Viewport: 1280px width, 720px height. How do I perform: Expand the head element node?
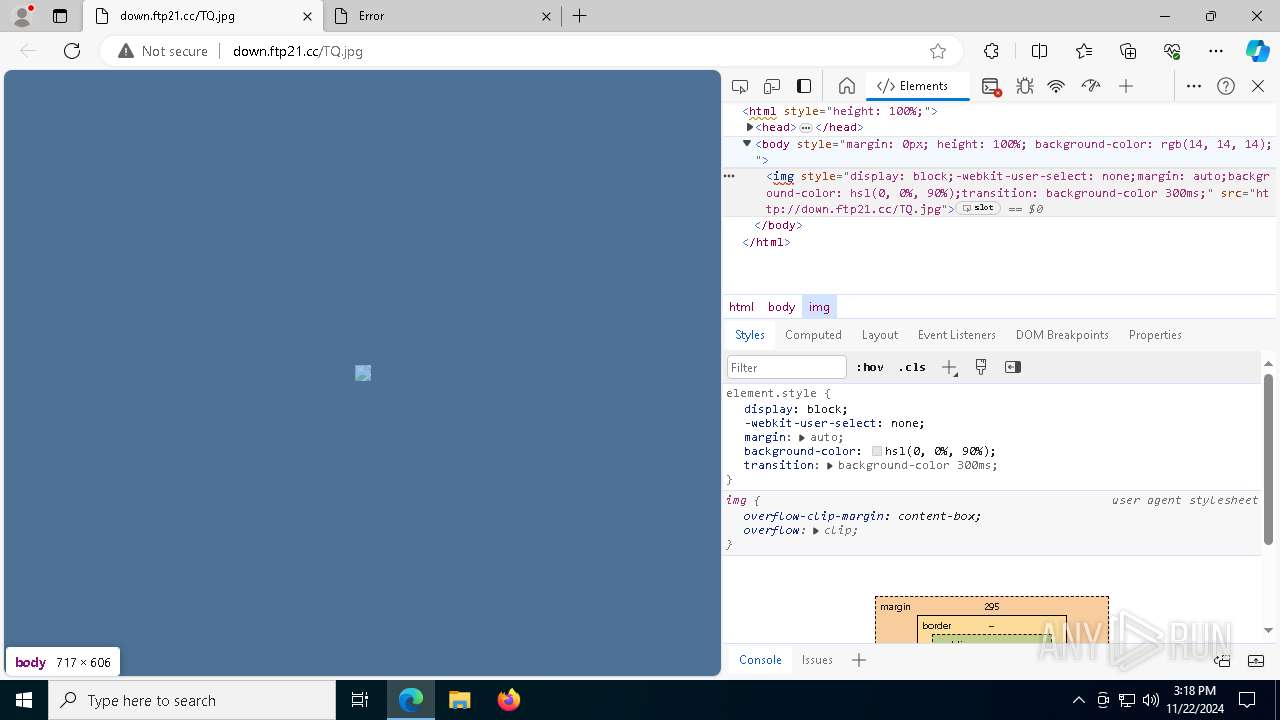click(x=750, y=127)
